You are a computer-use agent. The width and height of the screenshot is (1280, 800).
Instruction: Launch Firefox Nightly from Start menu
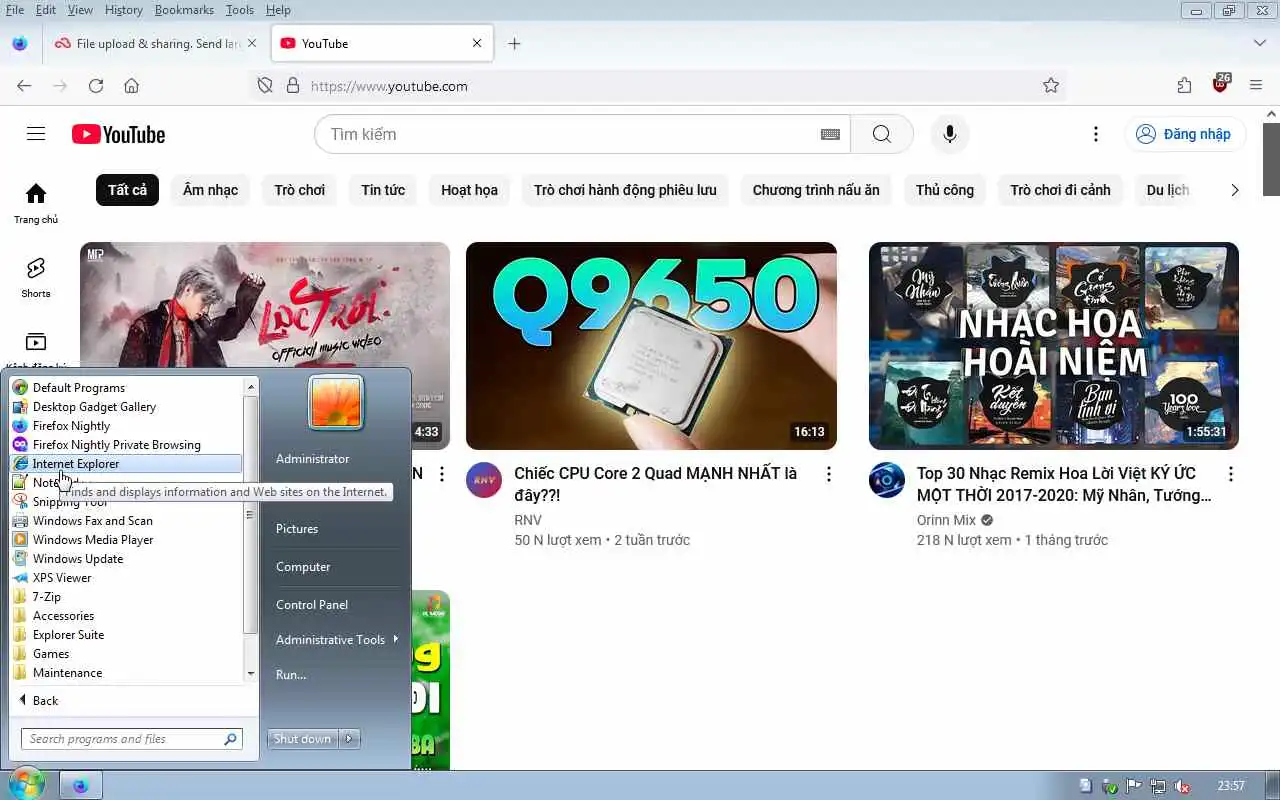126,426
